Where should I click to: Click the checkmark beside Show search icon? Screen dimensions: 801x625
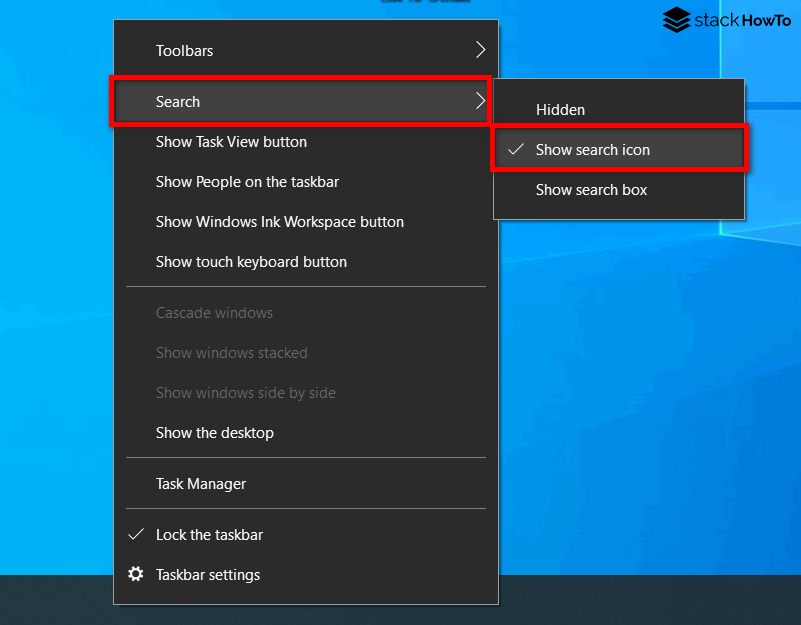(516, 148)
